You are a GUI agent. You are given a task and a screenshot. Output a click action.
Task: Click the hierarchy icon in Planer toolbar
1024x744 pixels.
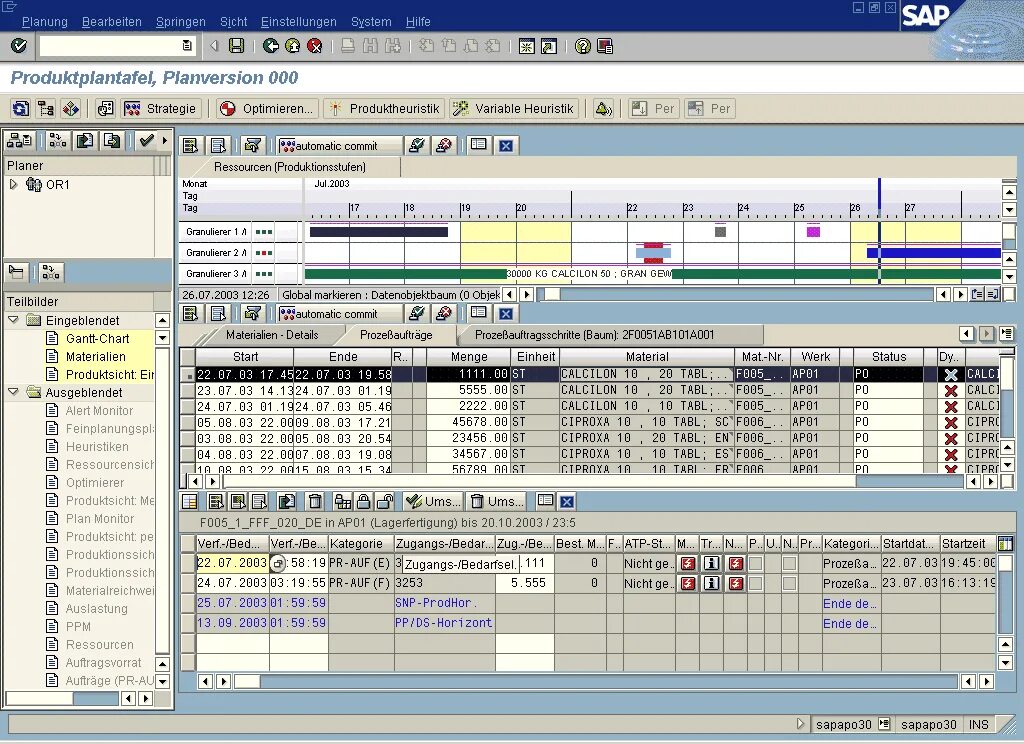pyautogui.click(x=20, y=140)
